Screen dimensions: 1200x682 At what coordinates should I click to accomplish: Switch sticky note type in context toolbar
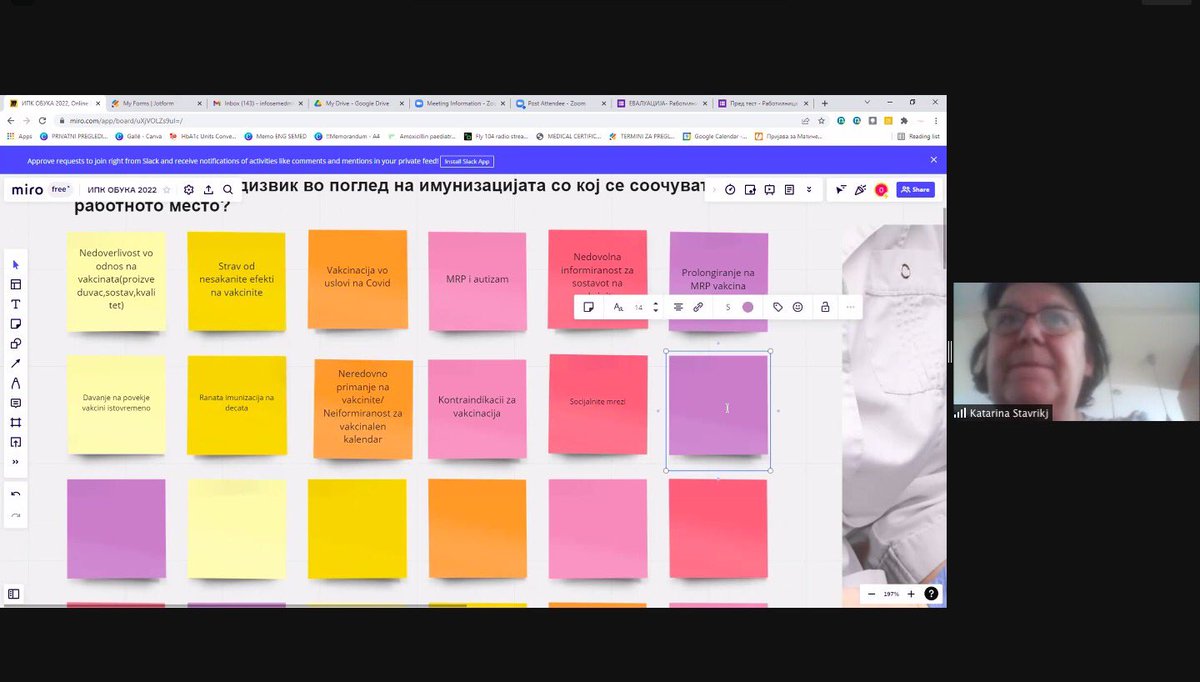(589, 307)
